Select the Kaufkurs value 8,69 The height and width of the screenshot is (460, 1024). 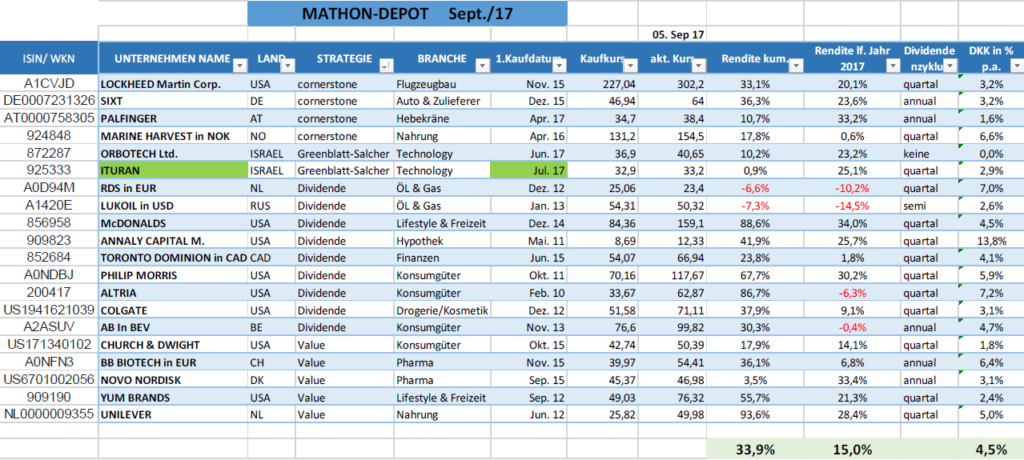[603, 240]
